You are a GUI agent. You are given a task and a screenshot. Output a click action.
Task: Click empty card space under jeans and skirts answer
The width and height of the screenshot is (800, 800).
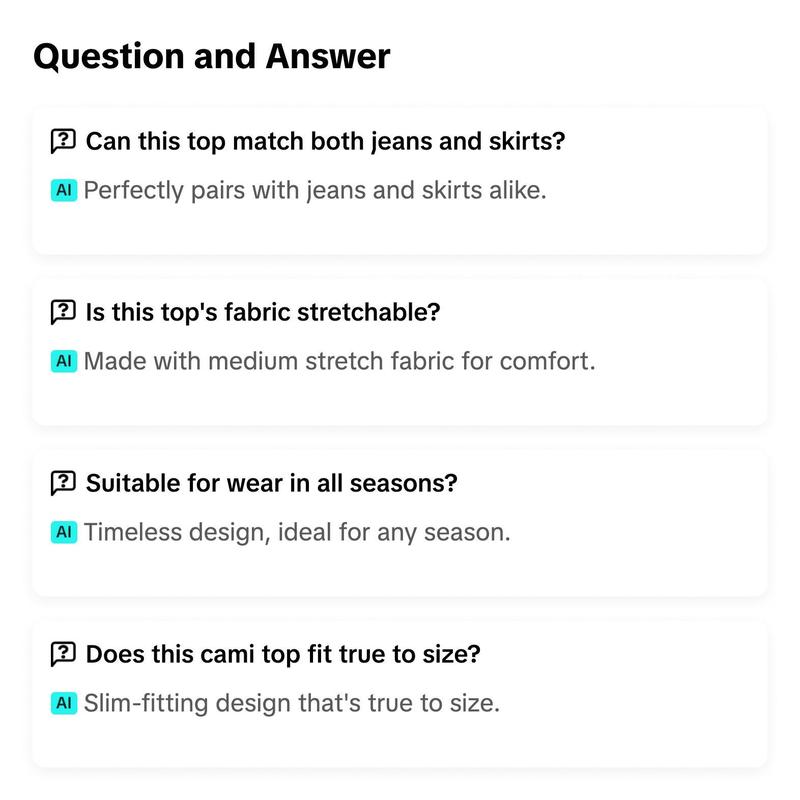(x=399, y=228)
